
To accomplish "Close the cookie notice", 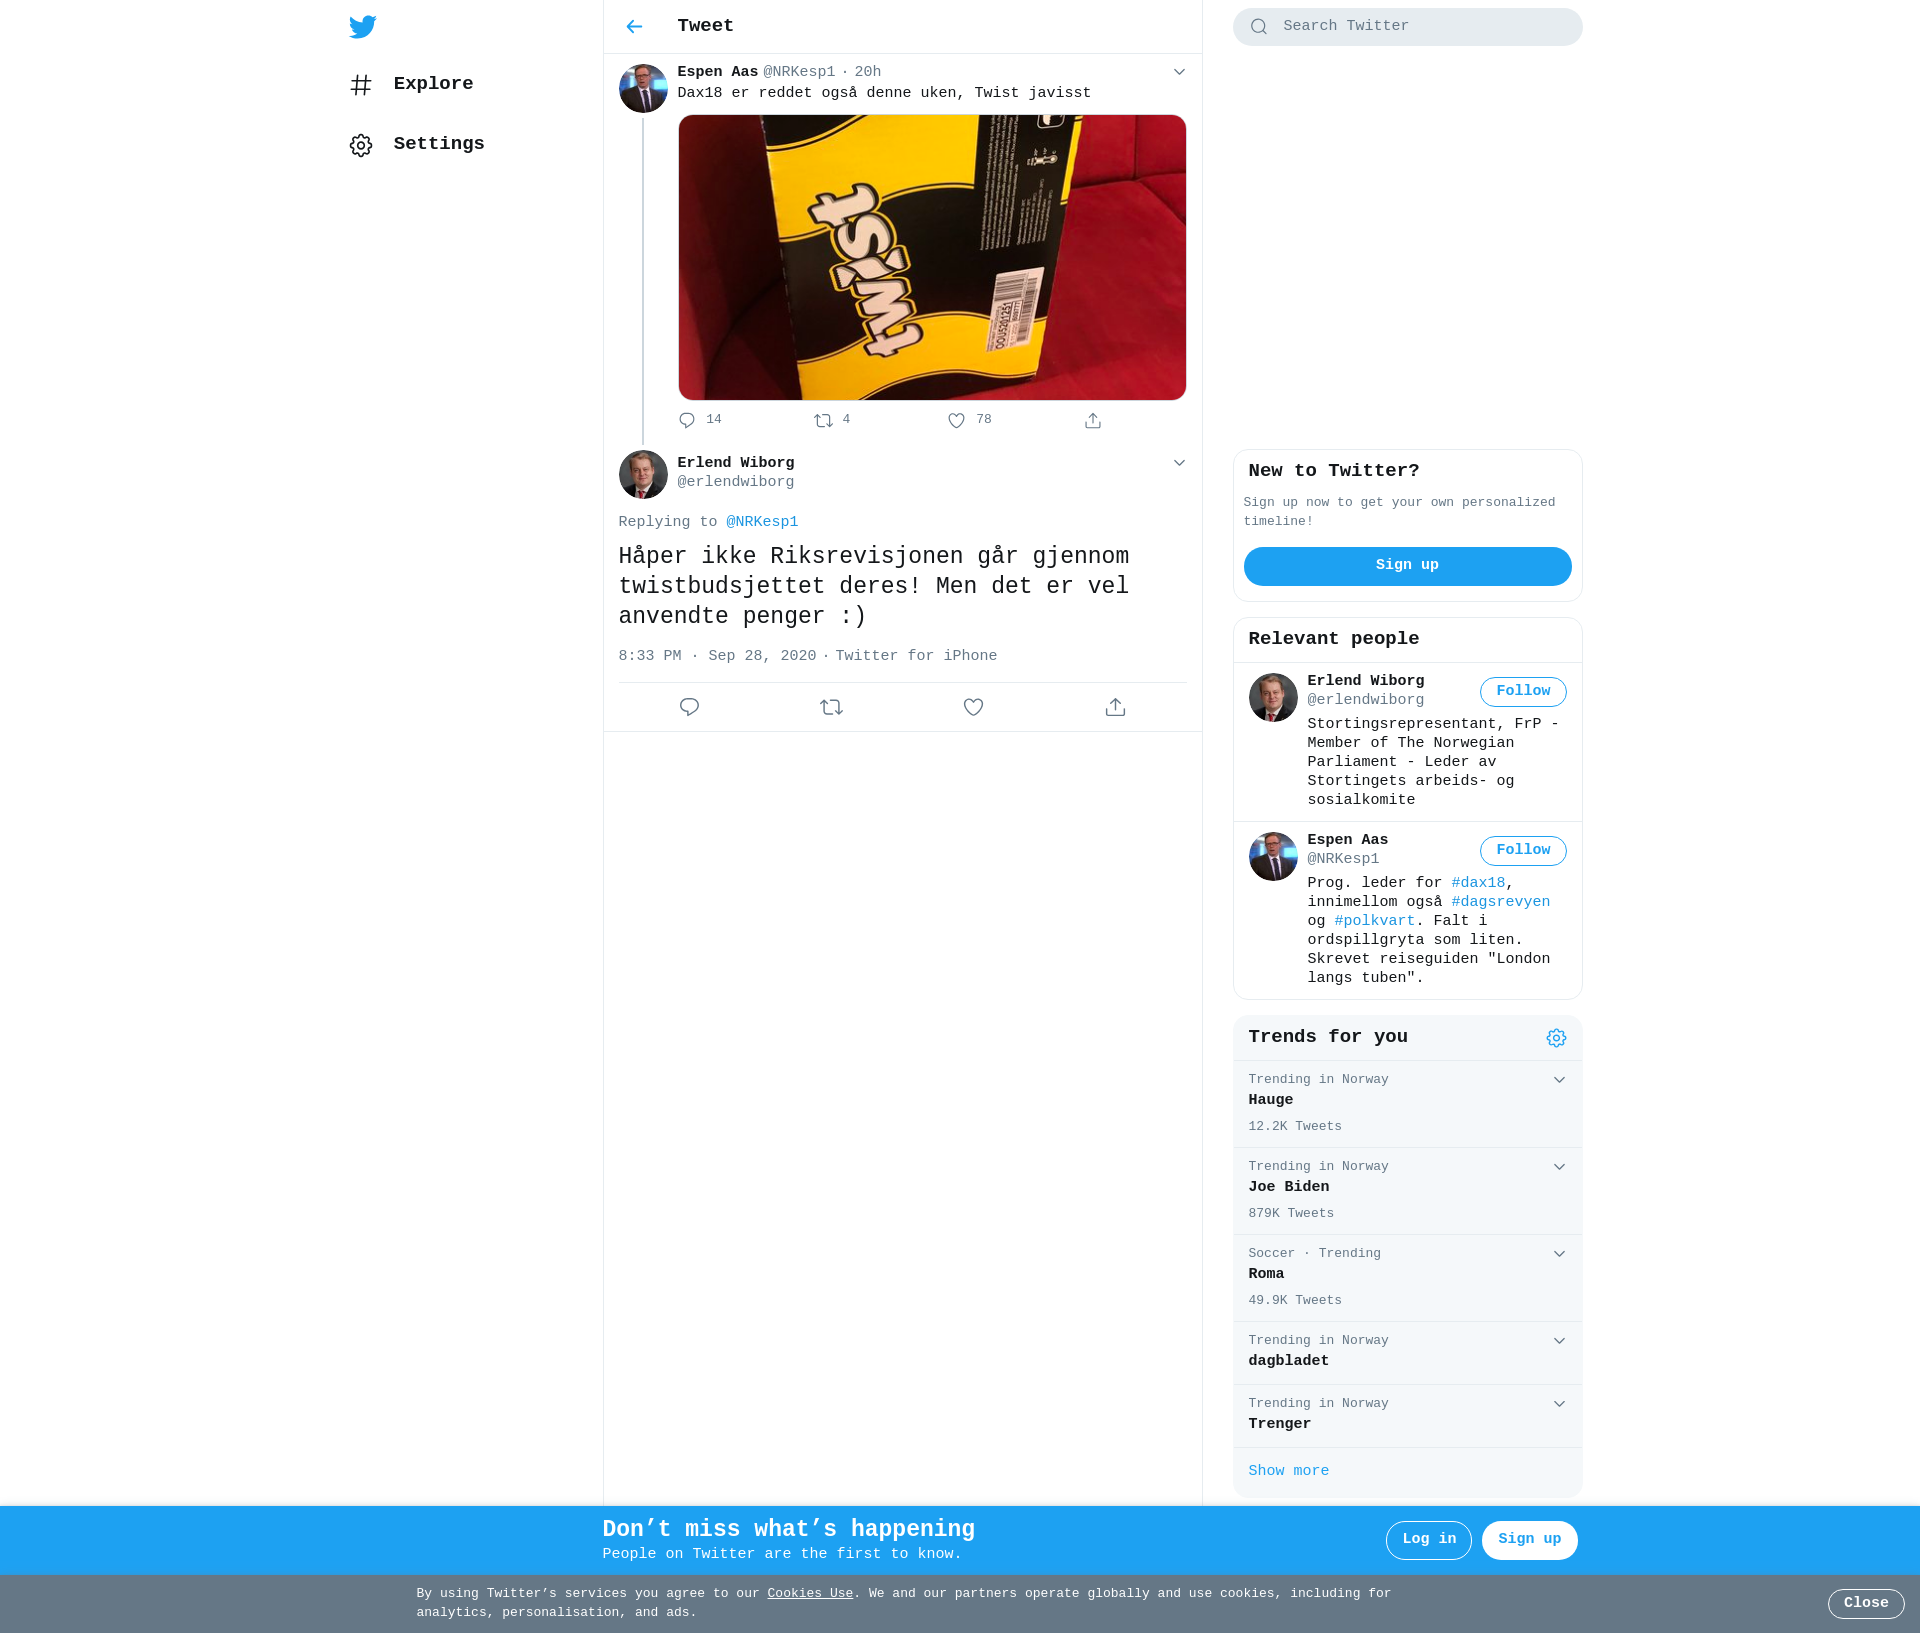I will (1866, 1604).
